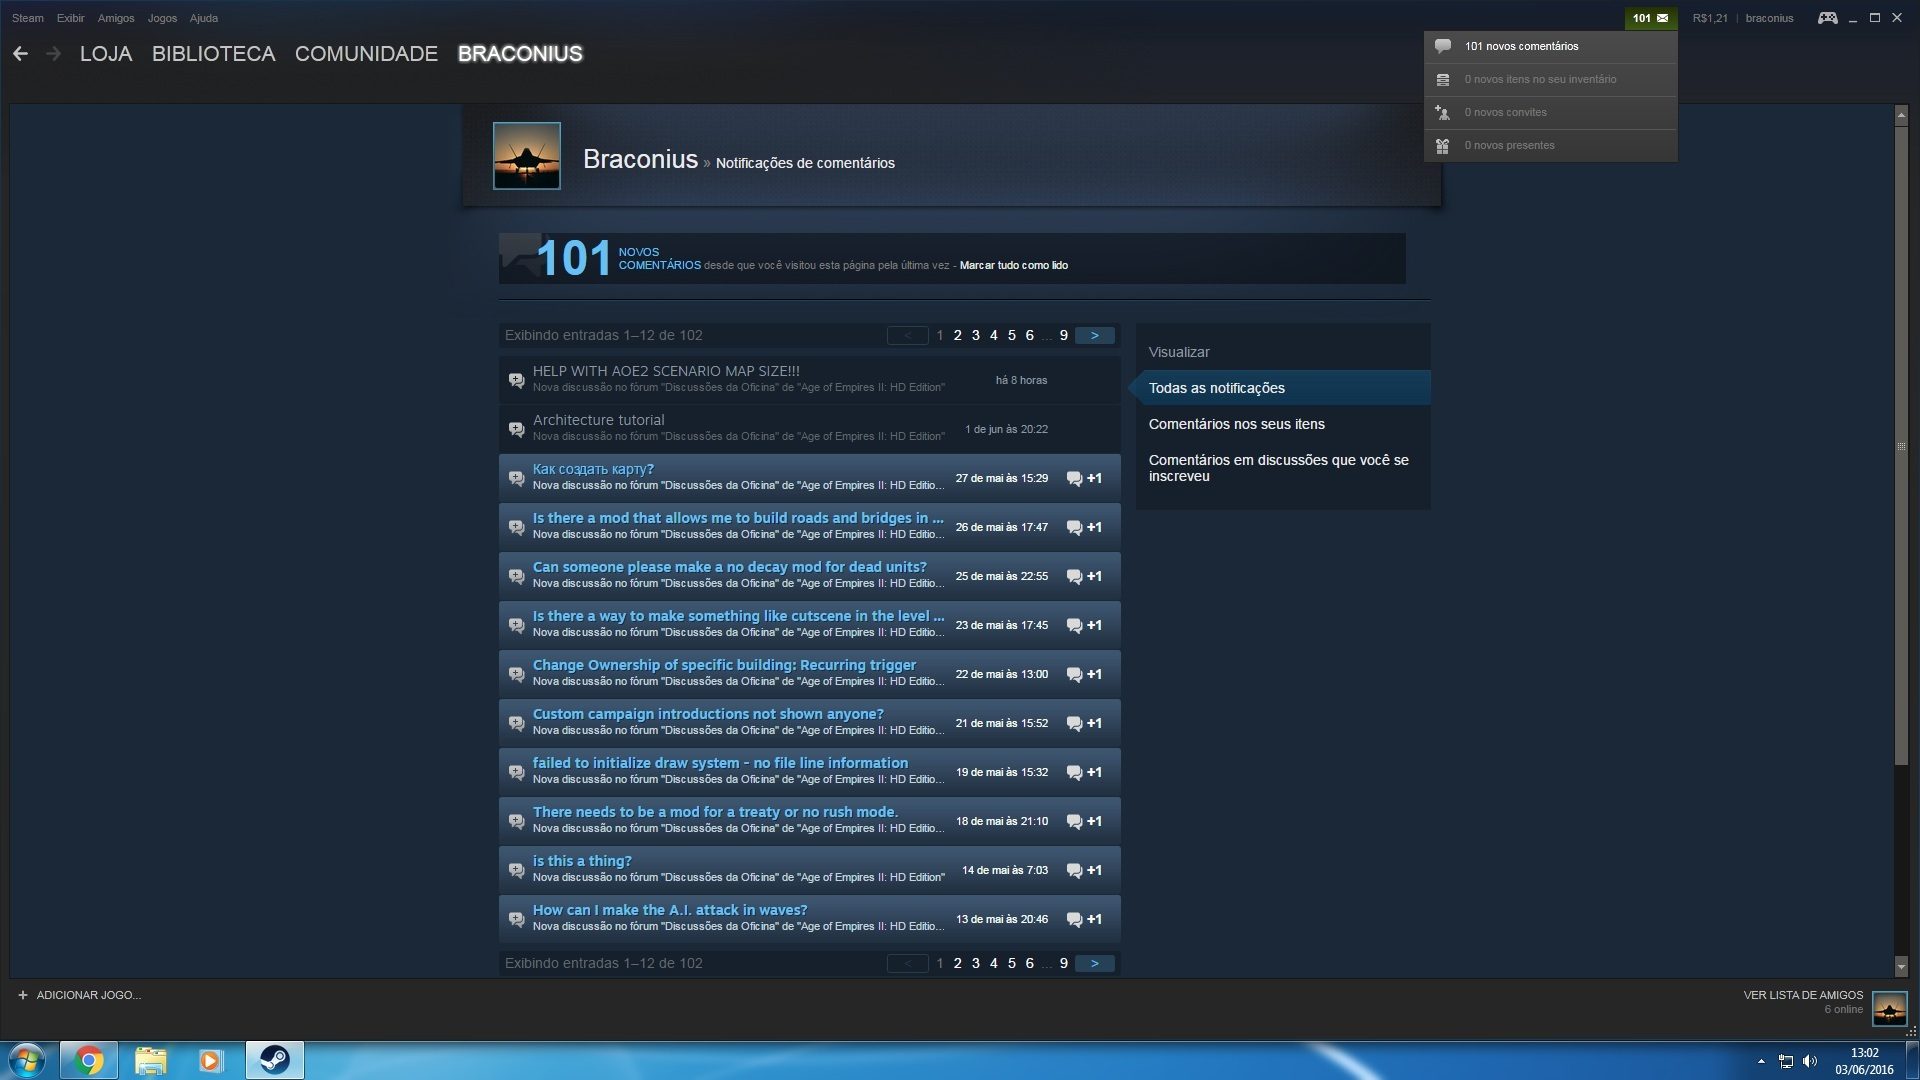
Task: Click Marcar tudo como lido link
Action: (x=1013, y=265)
